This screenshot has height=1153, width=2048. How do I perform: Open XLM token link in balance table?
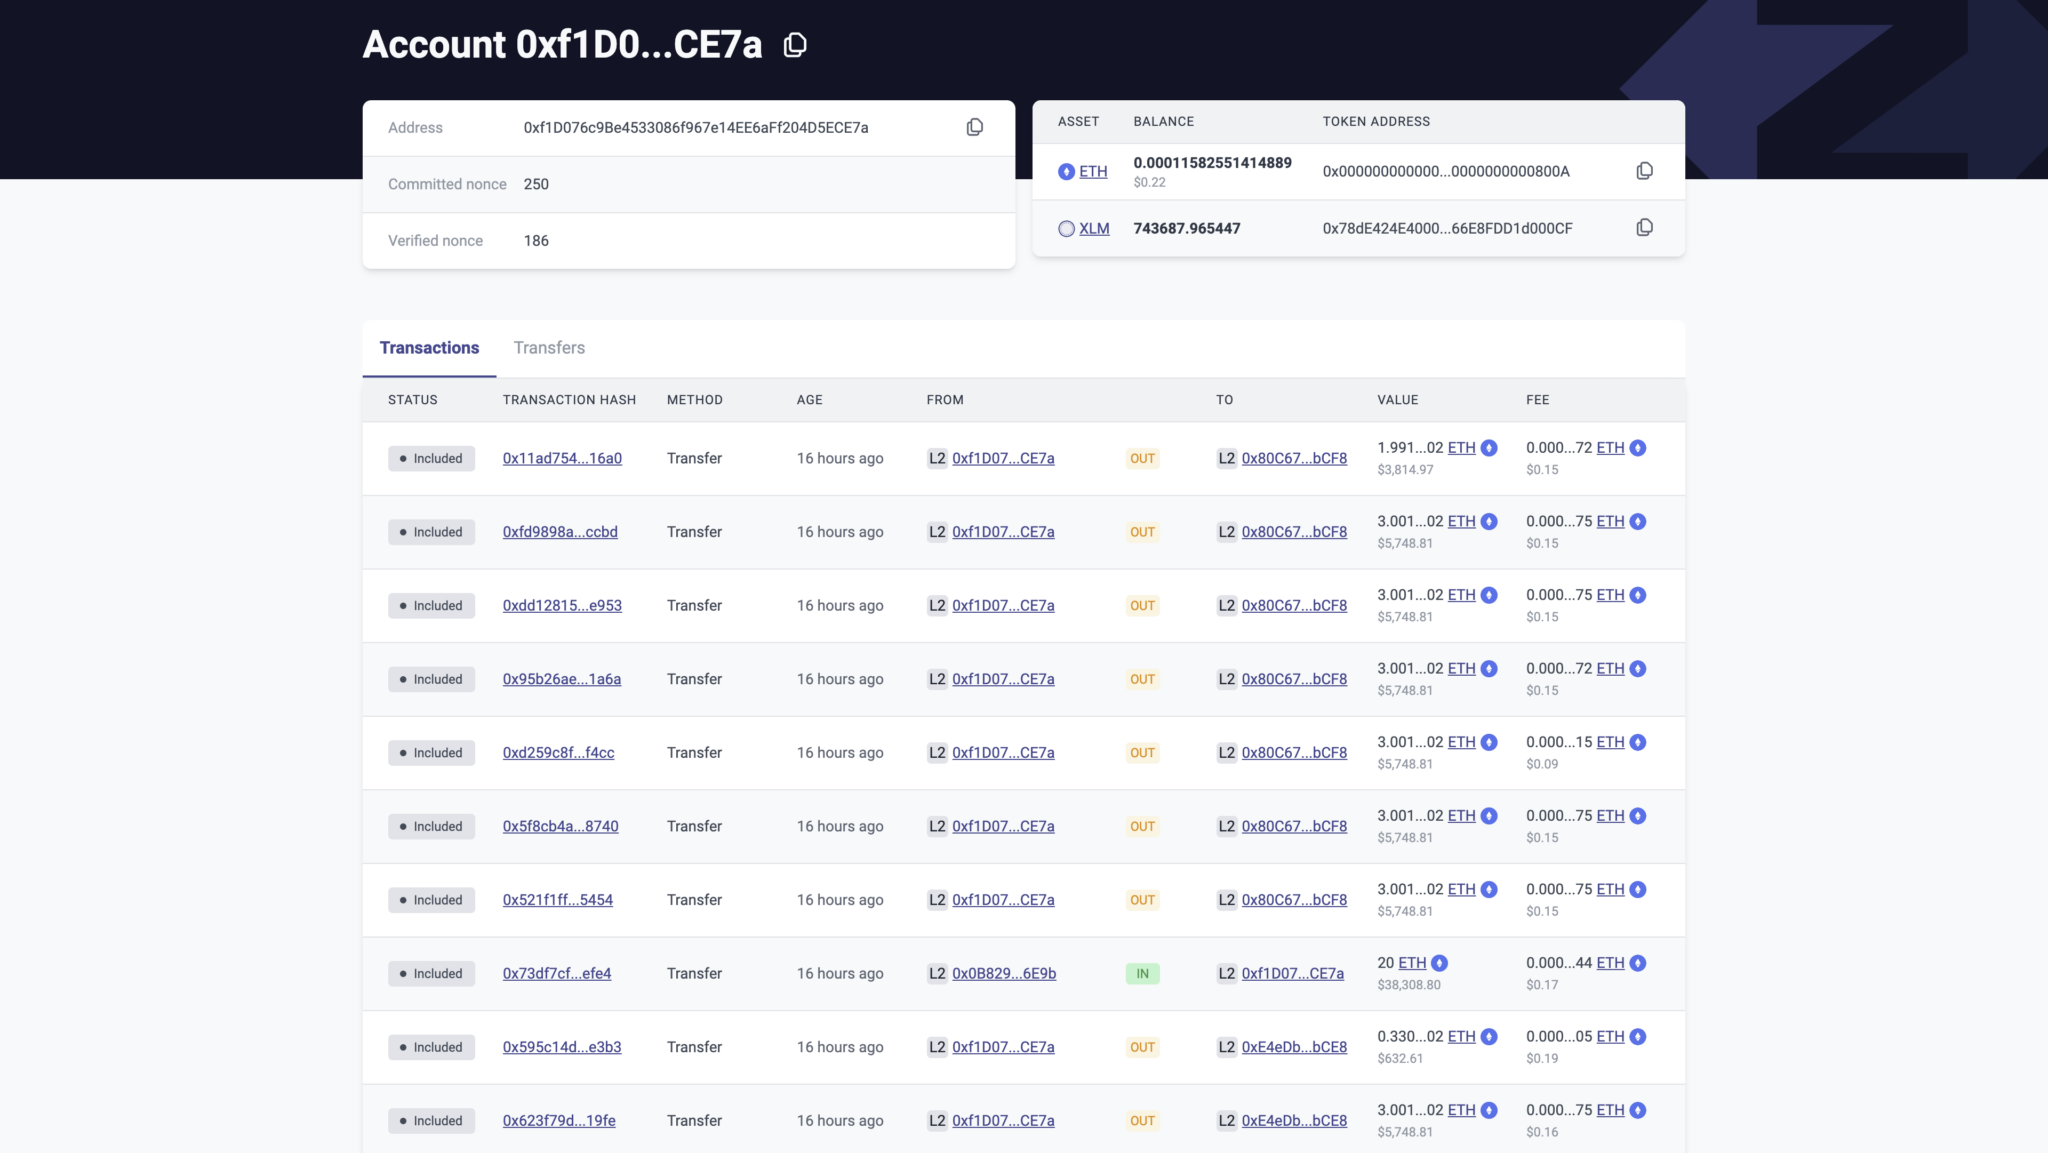point(1094,228)
